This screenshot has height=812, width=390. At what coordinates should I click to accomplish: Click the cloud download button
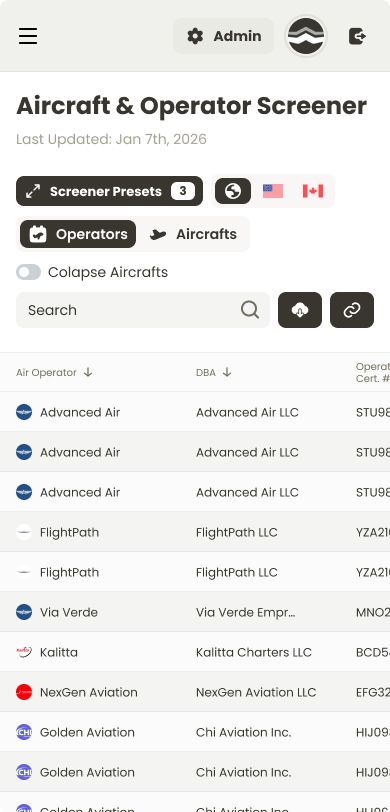[300, 310]
